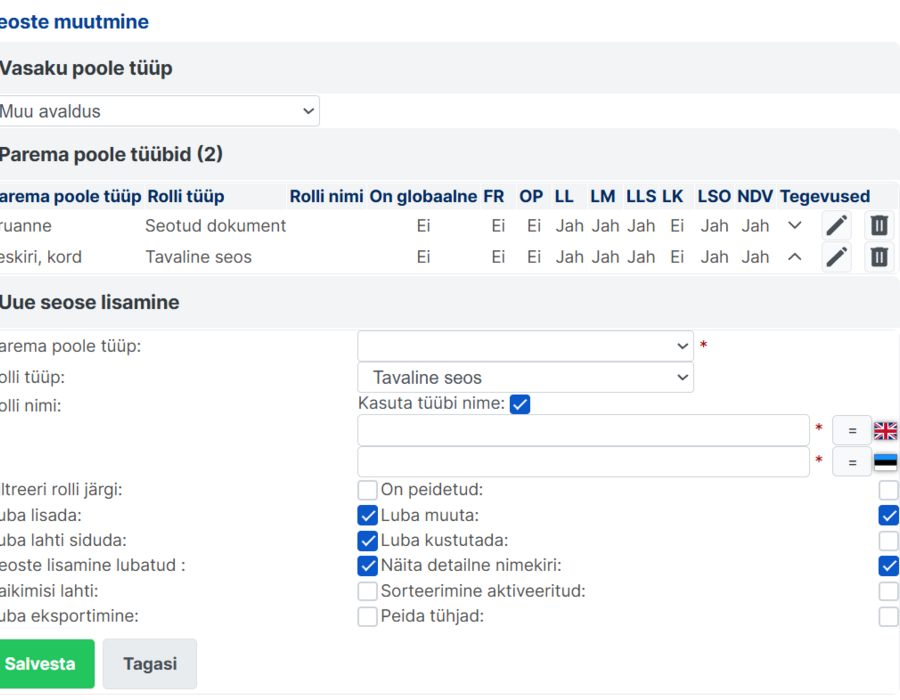900x700 pixels.
Task: Focus the Estonian role name input field
Action: [583, 462]
